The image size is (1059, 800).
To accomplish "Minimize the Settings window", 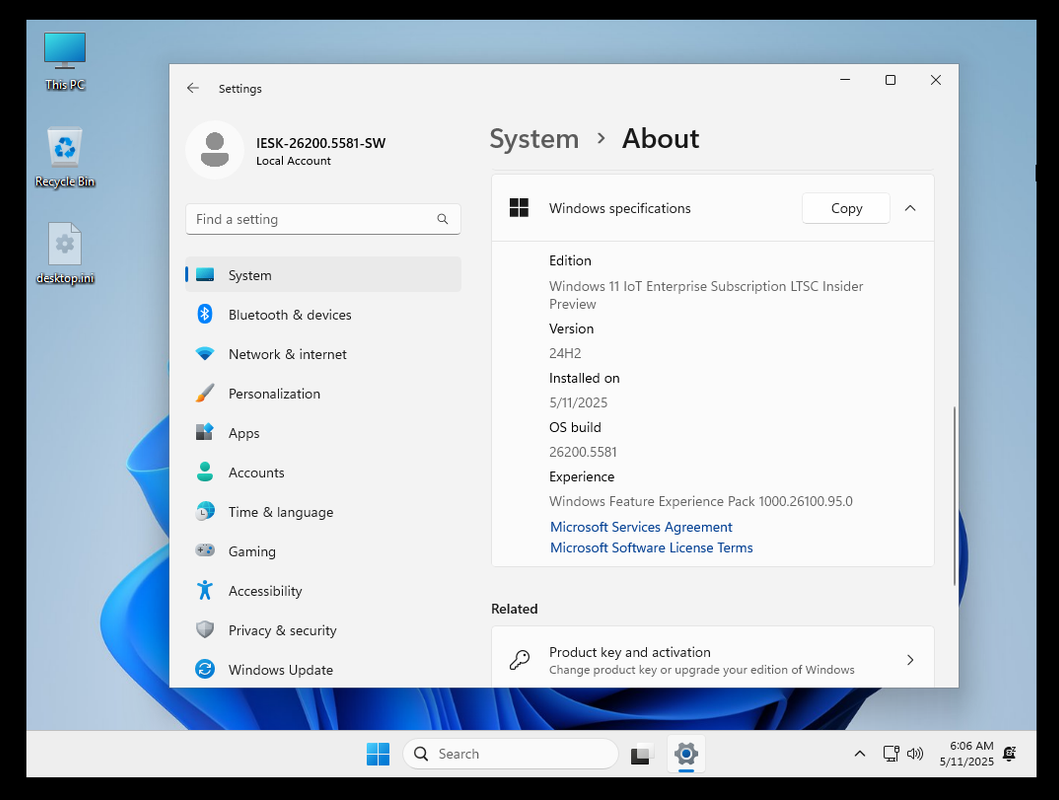I will [845, 80].
